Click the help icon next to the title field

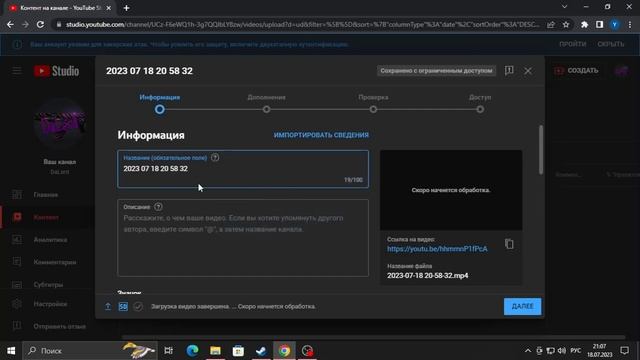coord(215,158)
